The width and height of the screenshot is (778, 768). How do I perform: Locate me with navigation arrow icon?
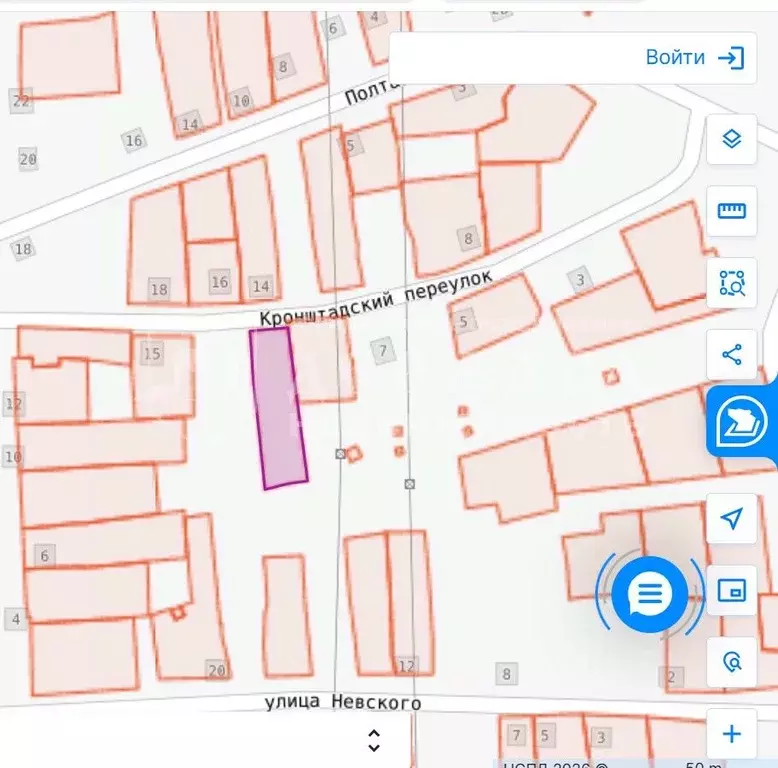[731, 518]
